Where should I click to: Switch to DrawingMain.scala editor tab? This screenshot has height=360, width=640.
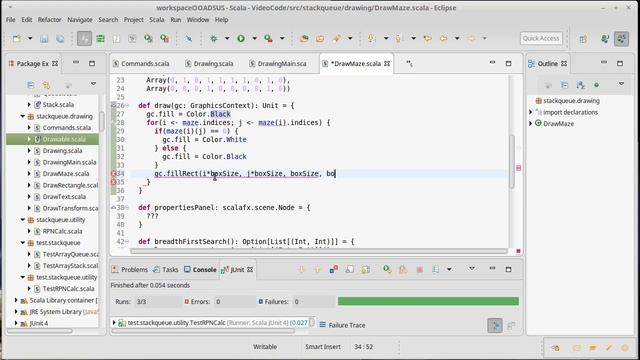278,64
